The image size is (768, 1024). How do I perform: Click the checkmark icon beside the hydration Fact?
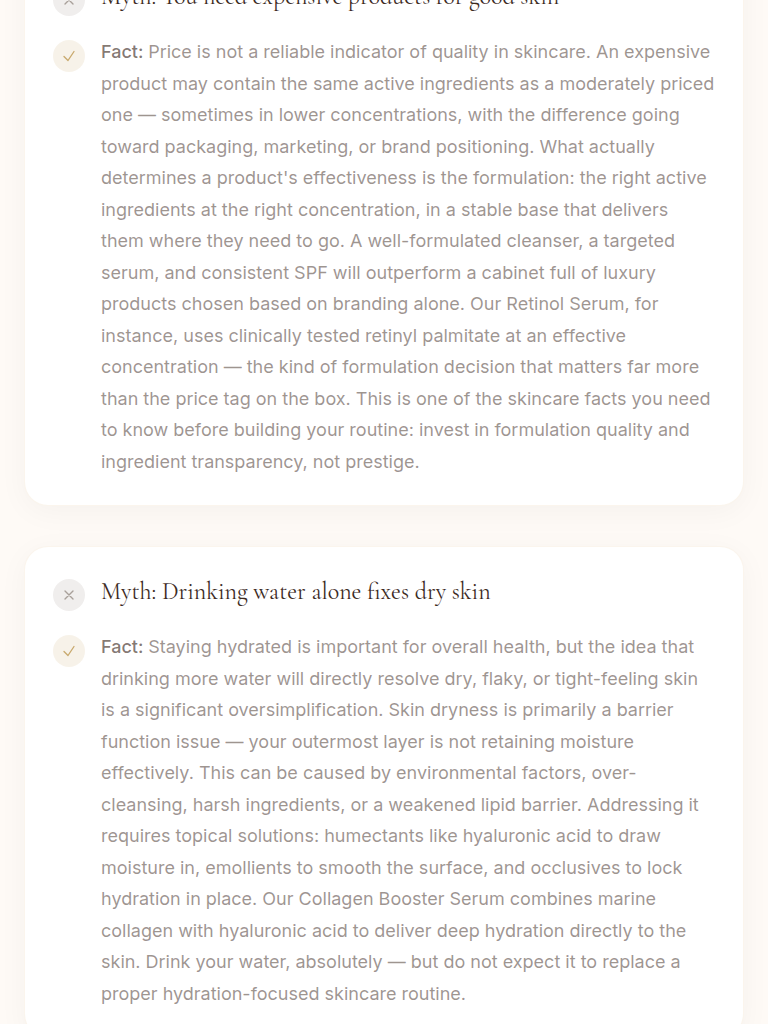tap(69, 651)
